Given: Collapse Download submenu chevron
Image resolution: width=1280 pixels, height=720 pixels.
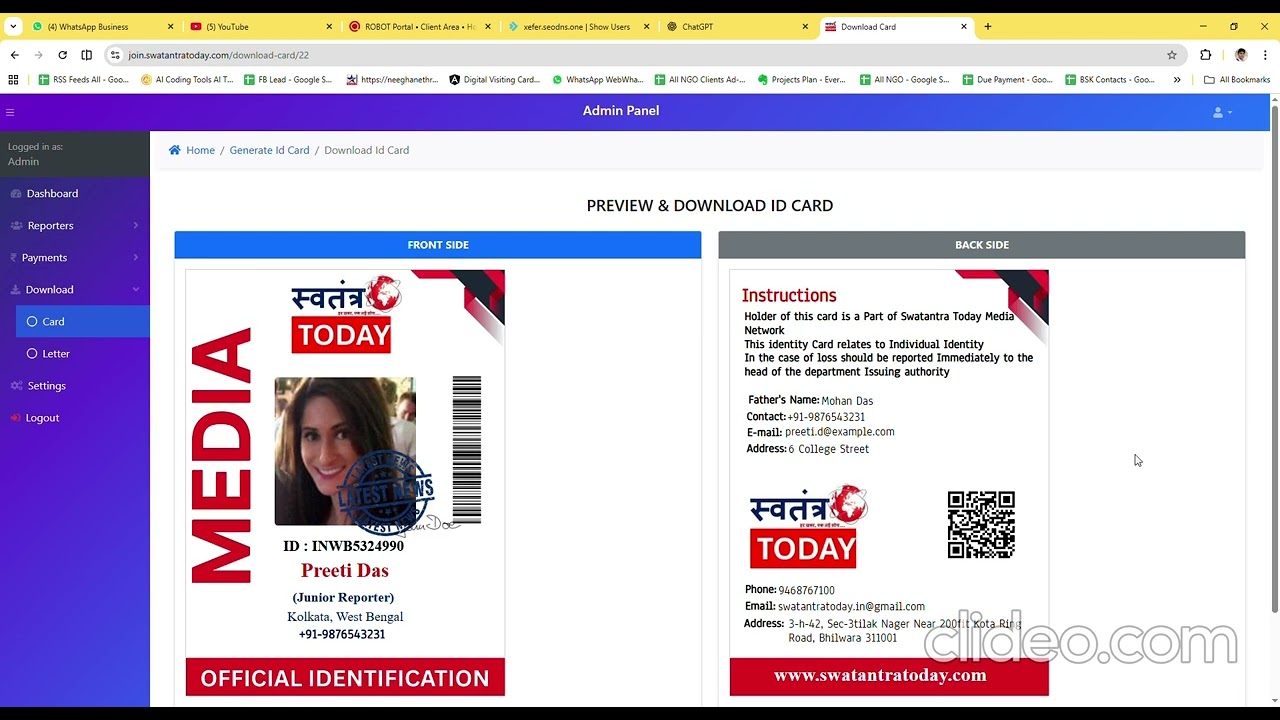Looking at the screenshot, I should click(136, 289).
